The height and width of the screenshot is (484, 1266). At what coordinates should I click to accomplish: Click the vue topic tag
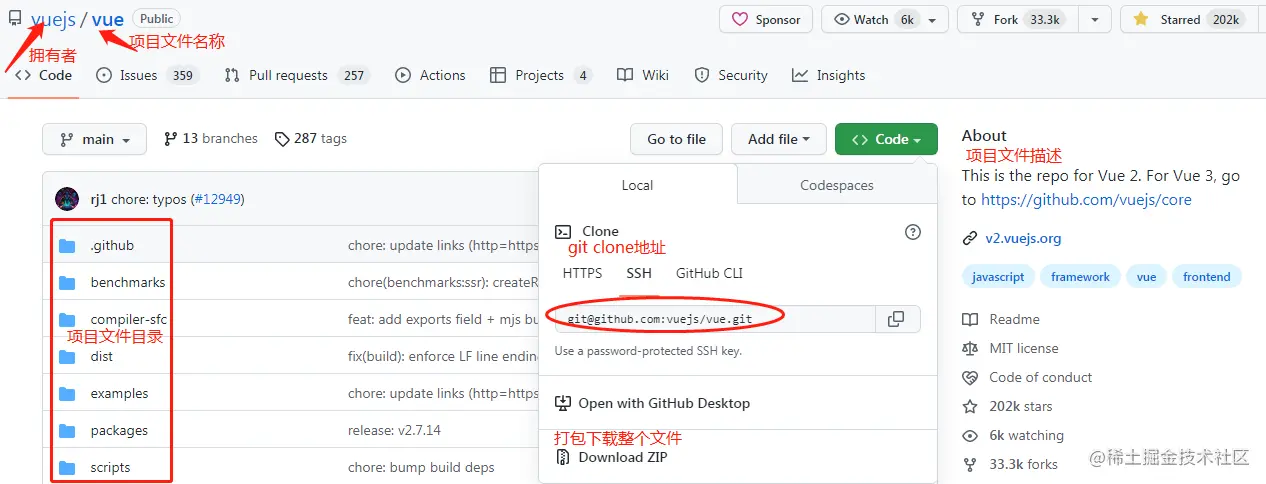tap(1146, 277)
